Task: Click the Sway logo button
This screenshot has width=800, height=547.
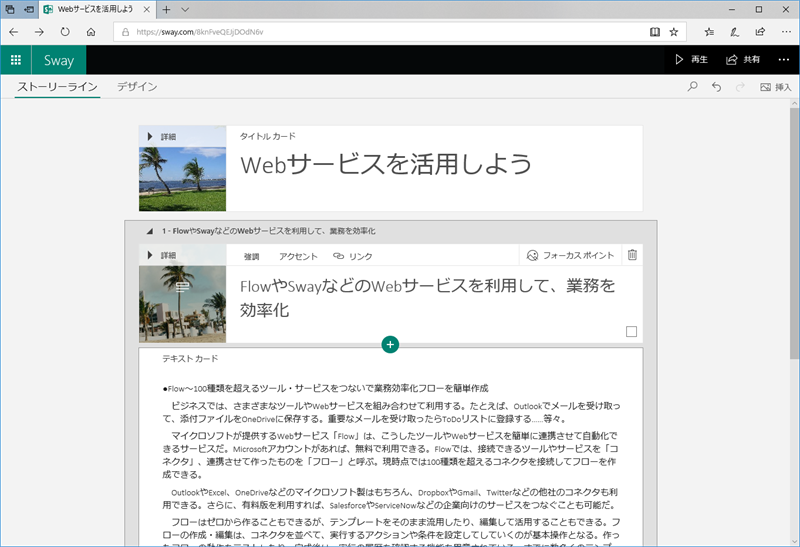Action: 59,60
